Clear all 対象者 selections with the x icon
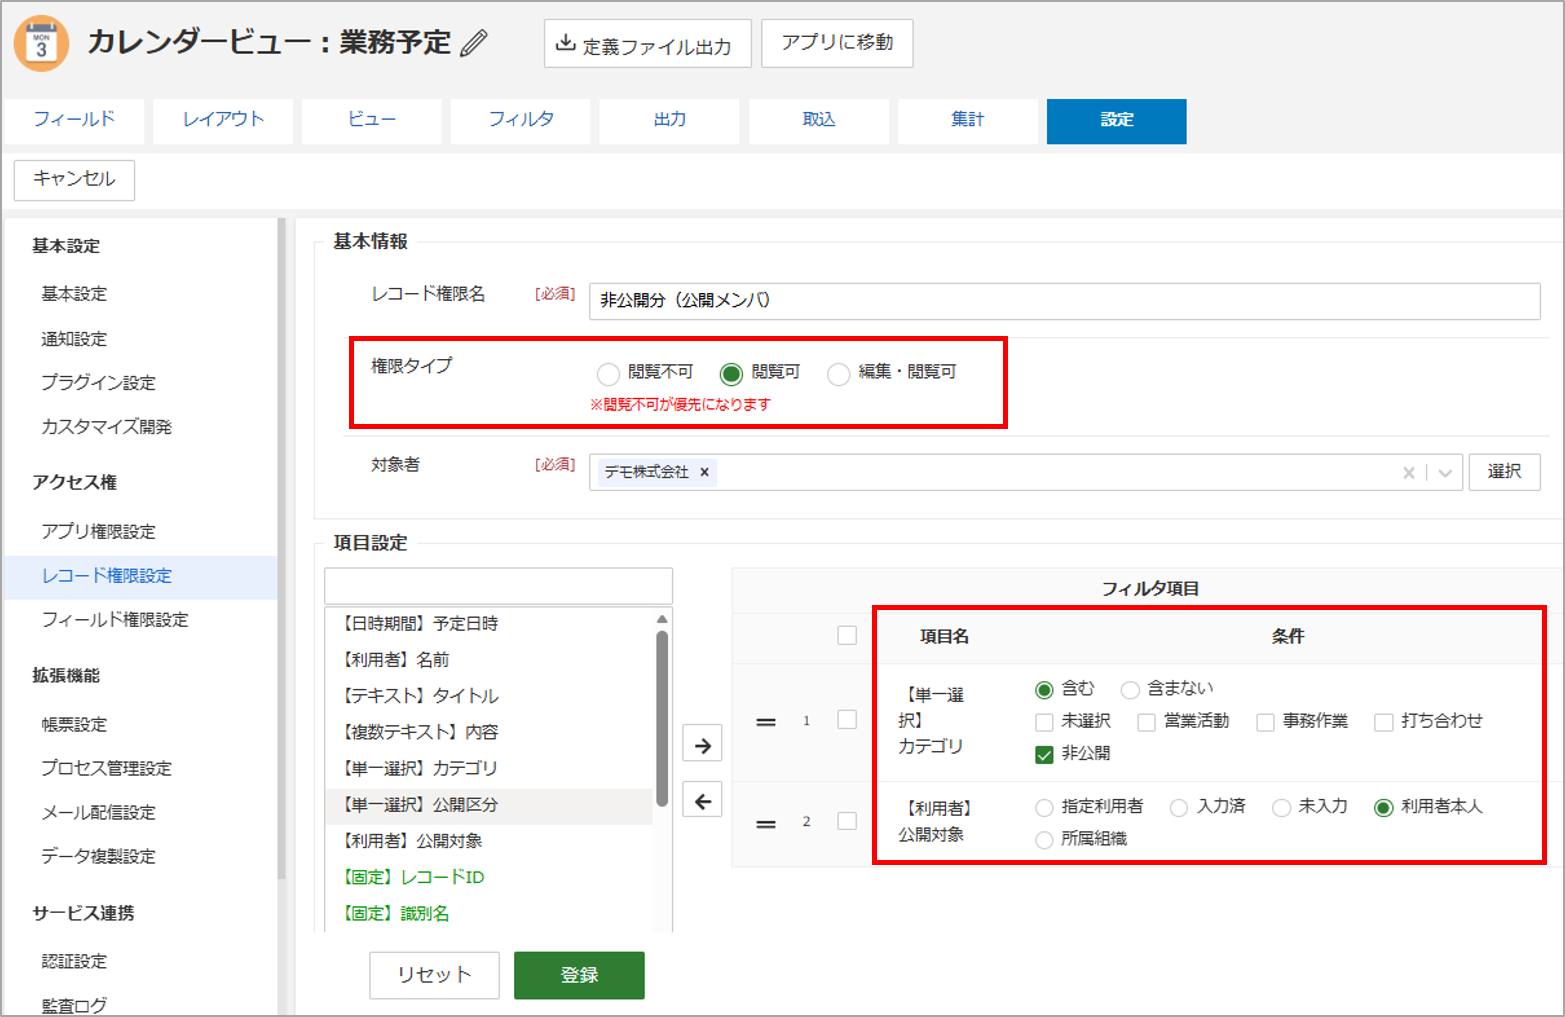This screenshot has width=1565, height=1017. pyautogui.click(x=1408, y=473)
